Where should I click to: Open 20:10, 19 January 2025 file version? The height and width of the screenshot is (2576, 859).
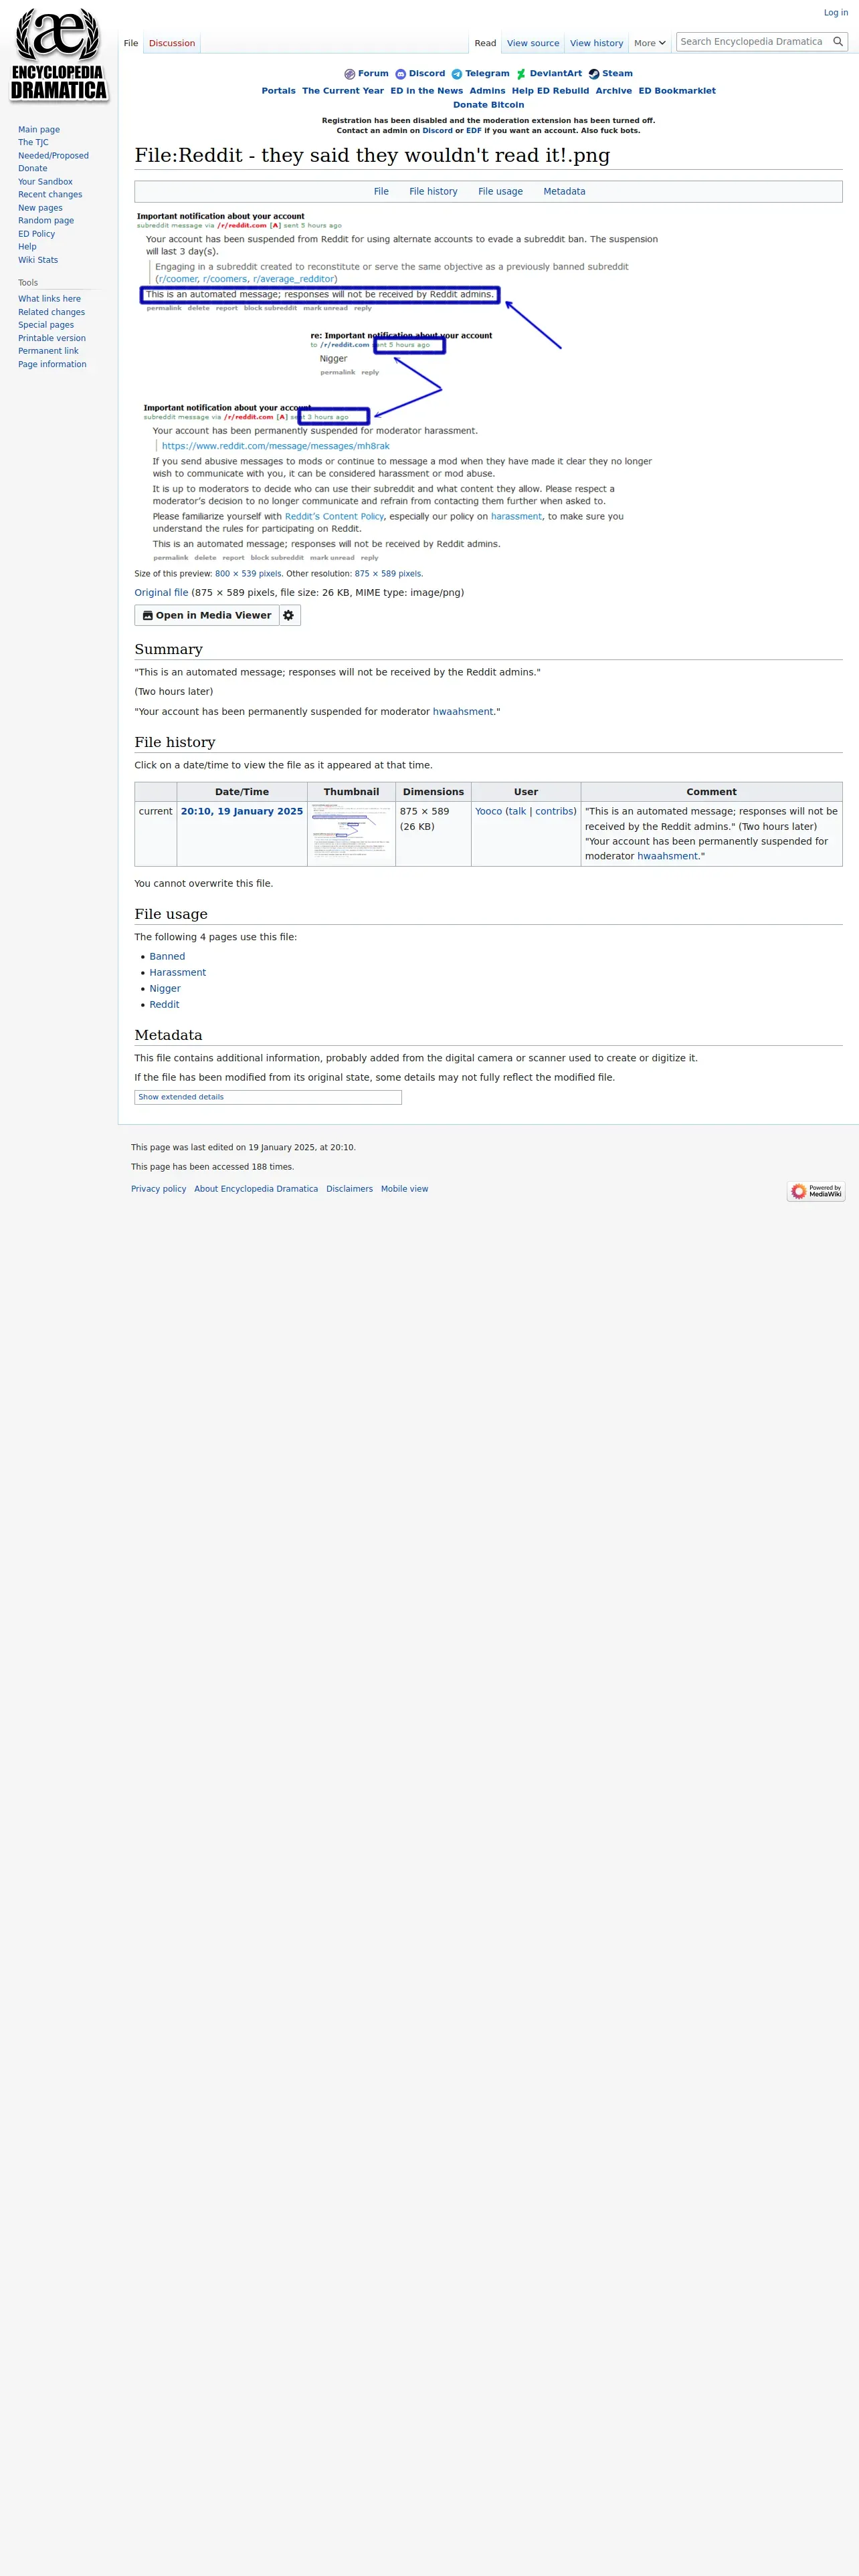click(x=242, y=812)
